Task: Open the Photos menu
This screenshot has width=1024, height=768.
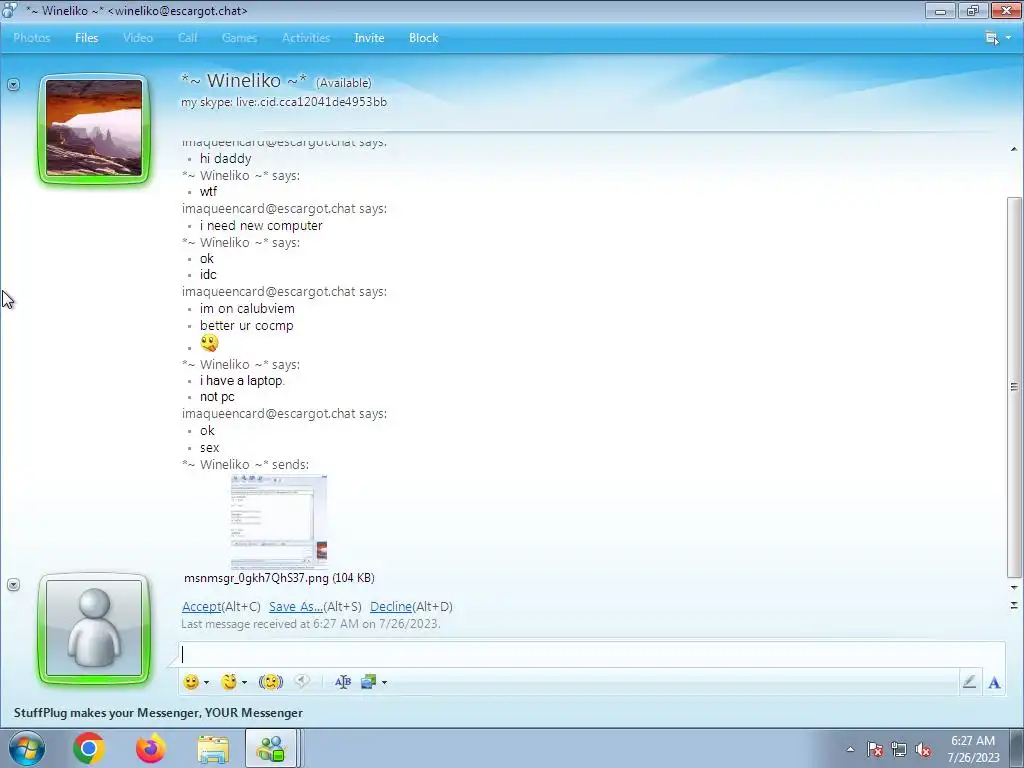Action: (31, 38)
